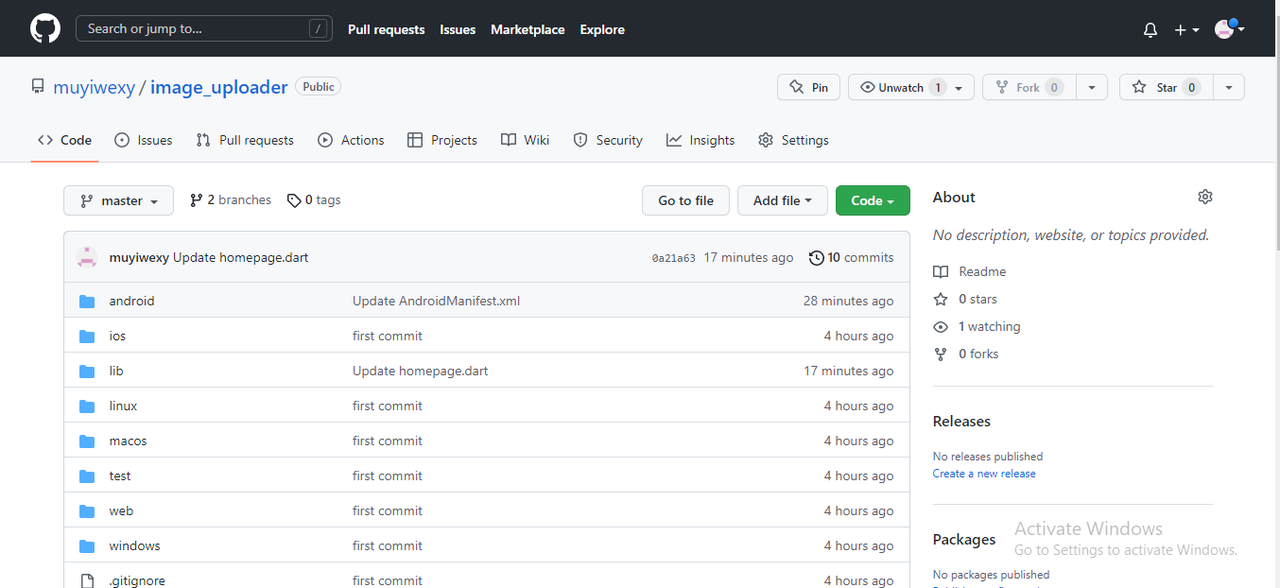Open the user avatar menu
Viewport: 1280px width, 588px height.
(x=1229, y=29)
